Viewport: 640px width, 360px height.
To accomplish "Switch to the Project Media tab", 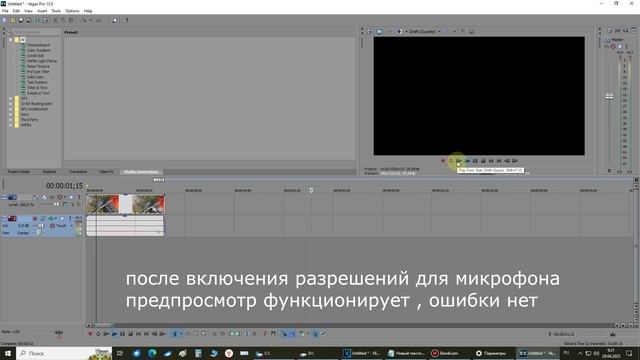I will pyautogui.click(x=18, y=172).
